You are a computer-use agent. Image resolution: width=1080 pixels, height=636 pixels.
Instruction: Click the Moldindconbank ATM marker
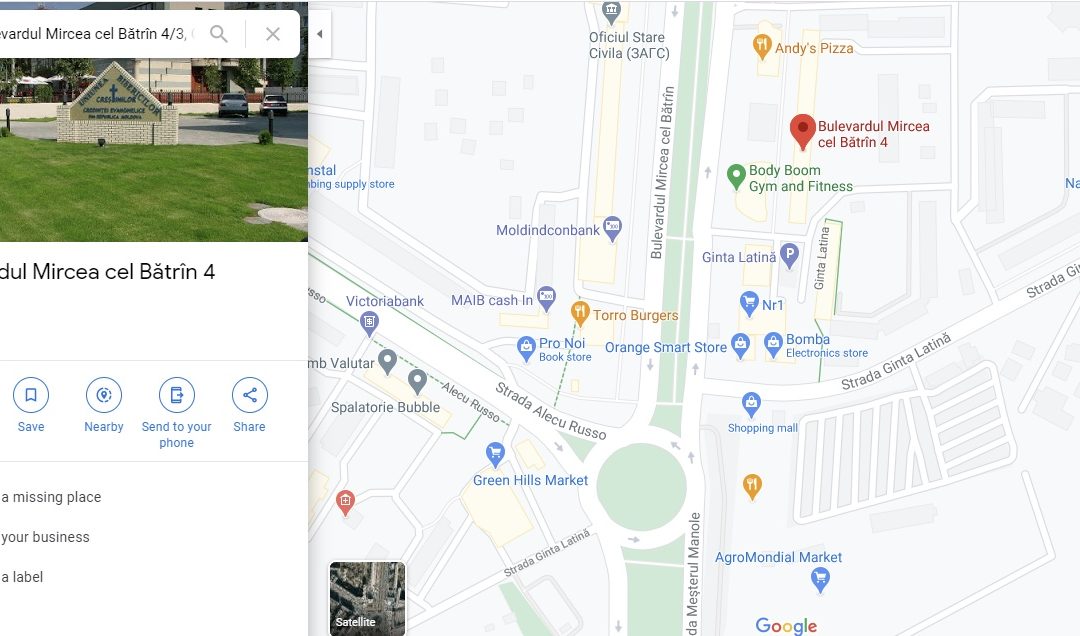pyautogui.click(x=612, y=229)
